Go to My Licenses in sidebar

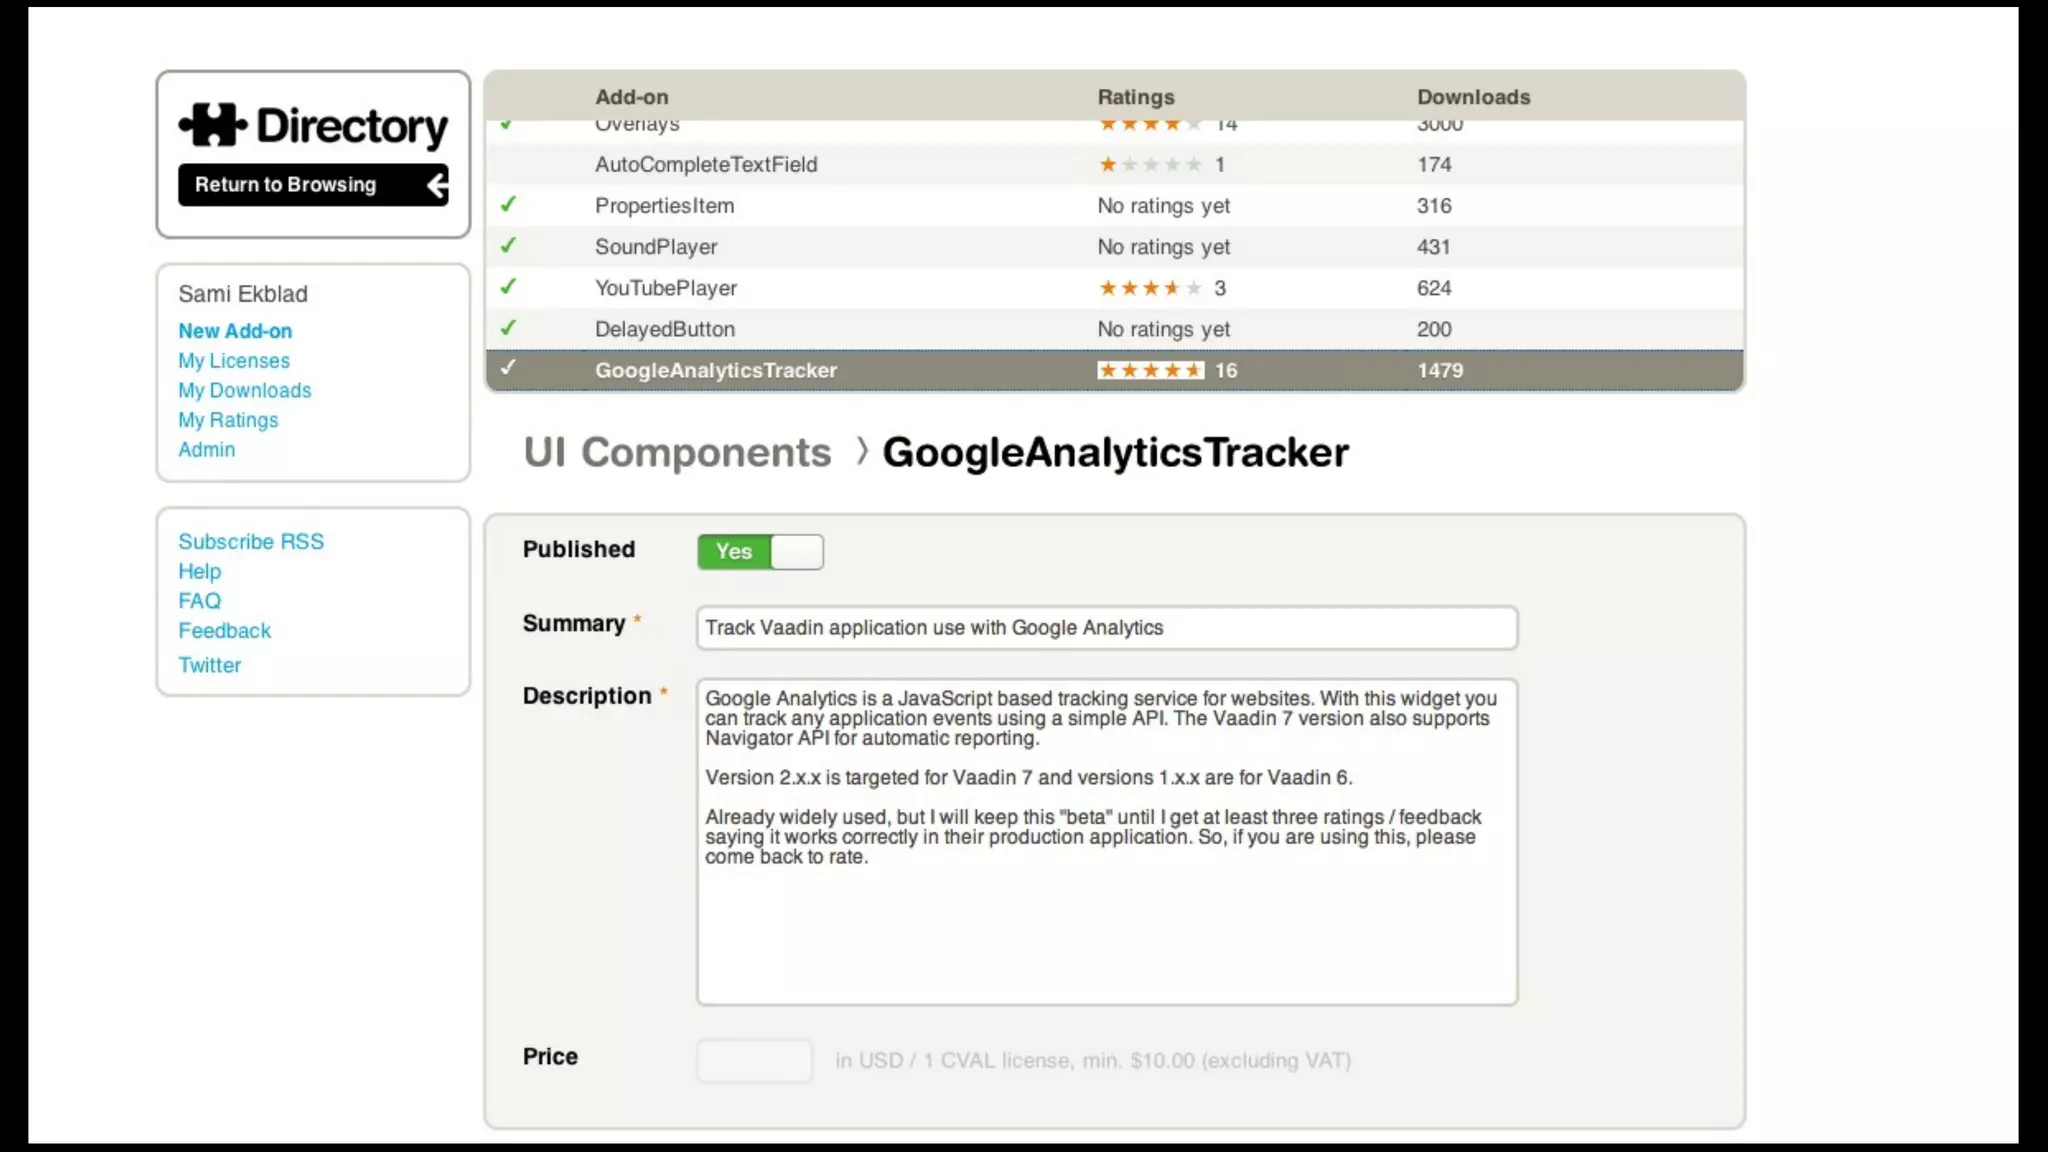pos(234,361)
